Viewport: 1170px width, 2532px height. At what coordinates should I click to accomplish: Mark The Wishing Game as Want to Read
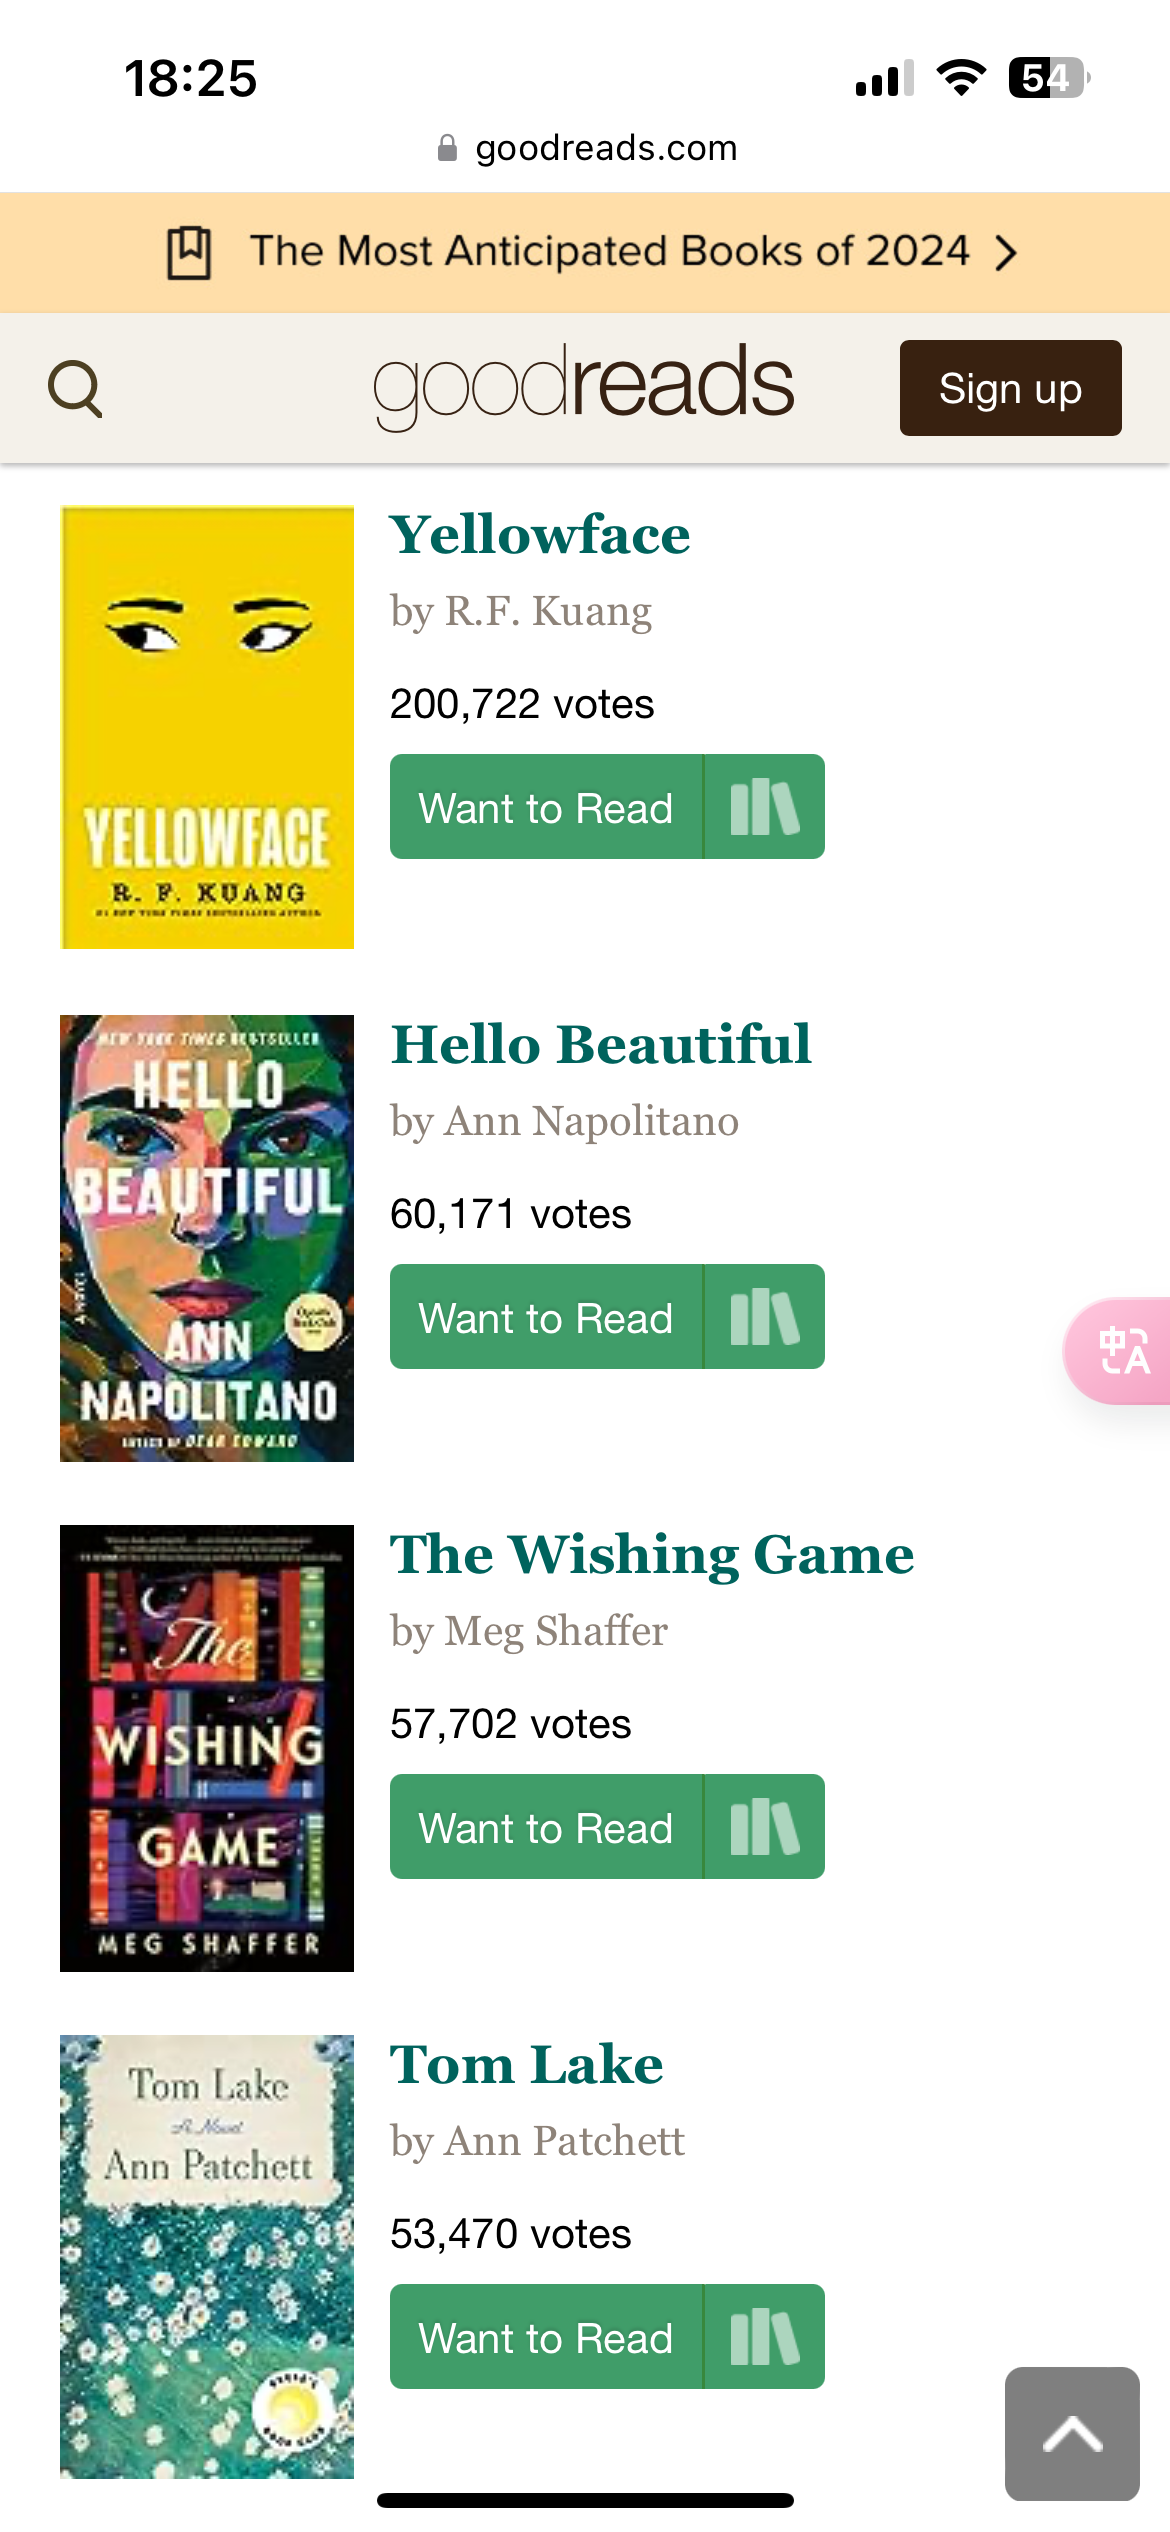(x=546, y=1827)
